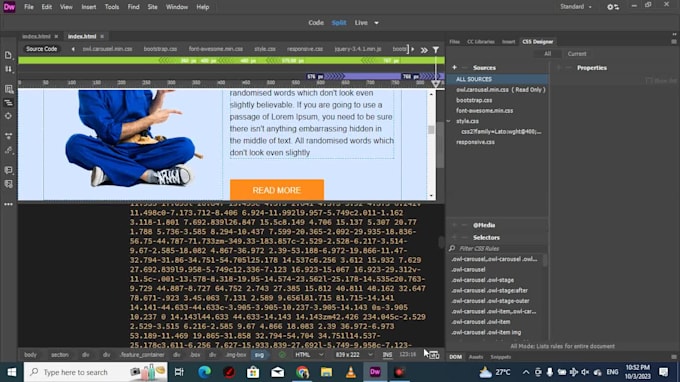Switch to the Assets panel tab
This screenshot has height=382, width=680.
pyautogui.click(x=476, y=357)
